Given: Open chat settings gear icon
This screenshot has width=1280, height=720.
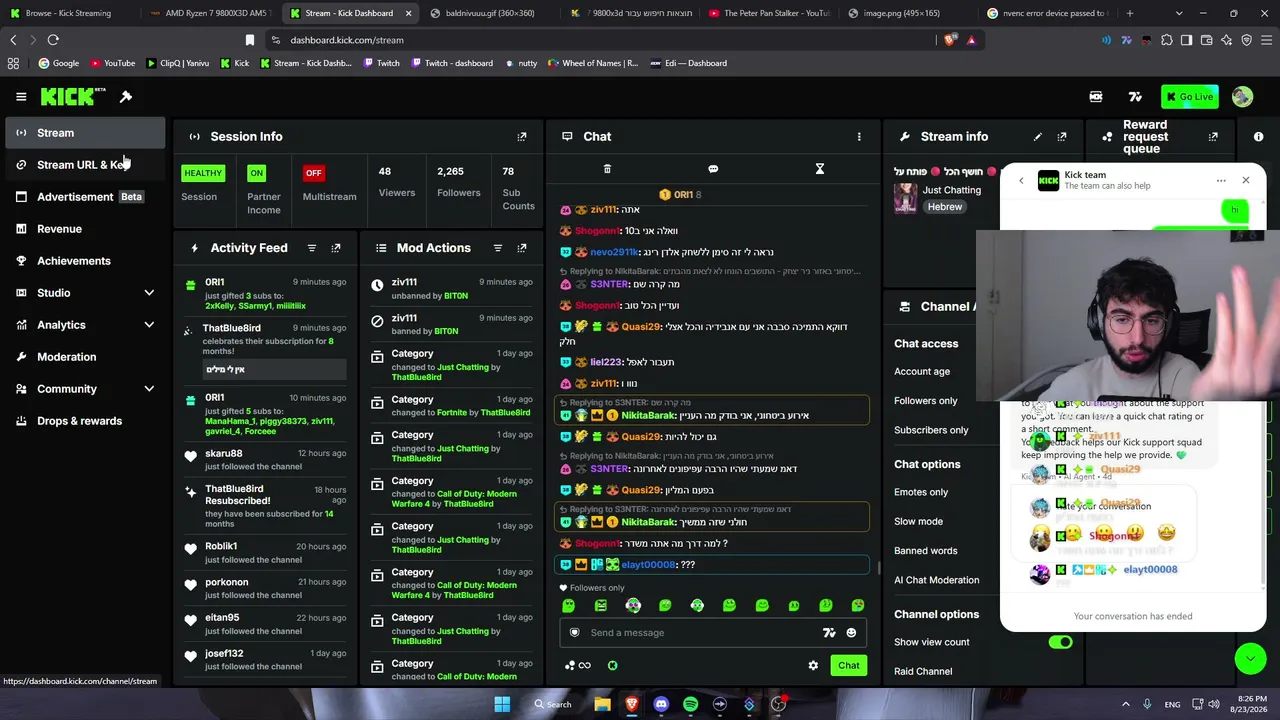Looking at the screenshot, I should [x=813, y=666].
